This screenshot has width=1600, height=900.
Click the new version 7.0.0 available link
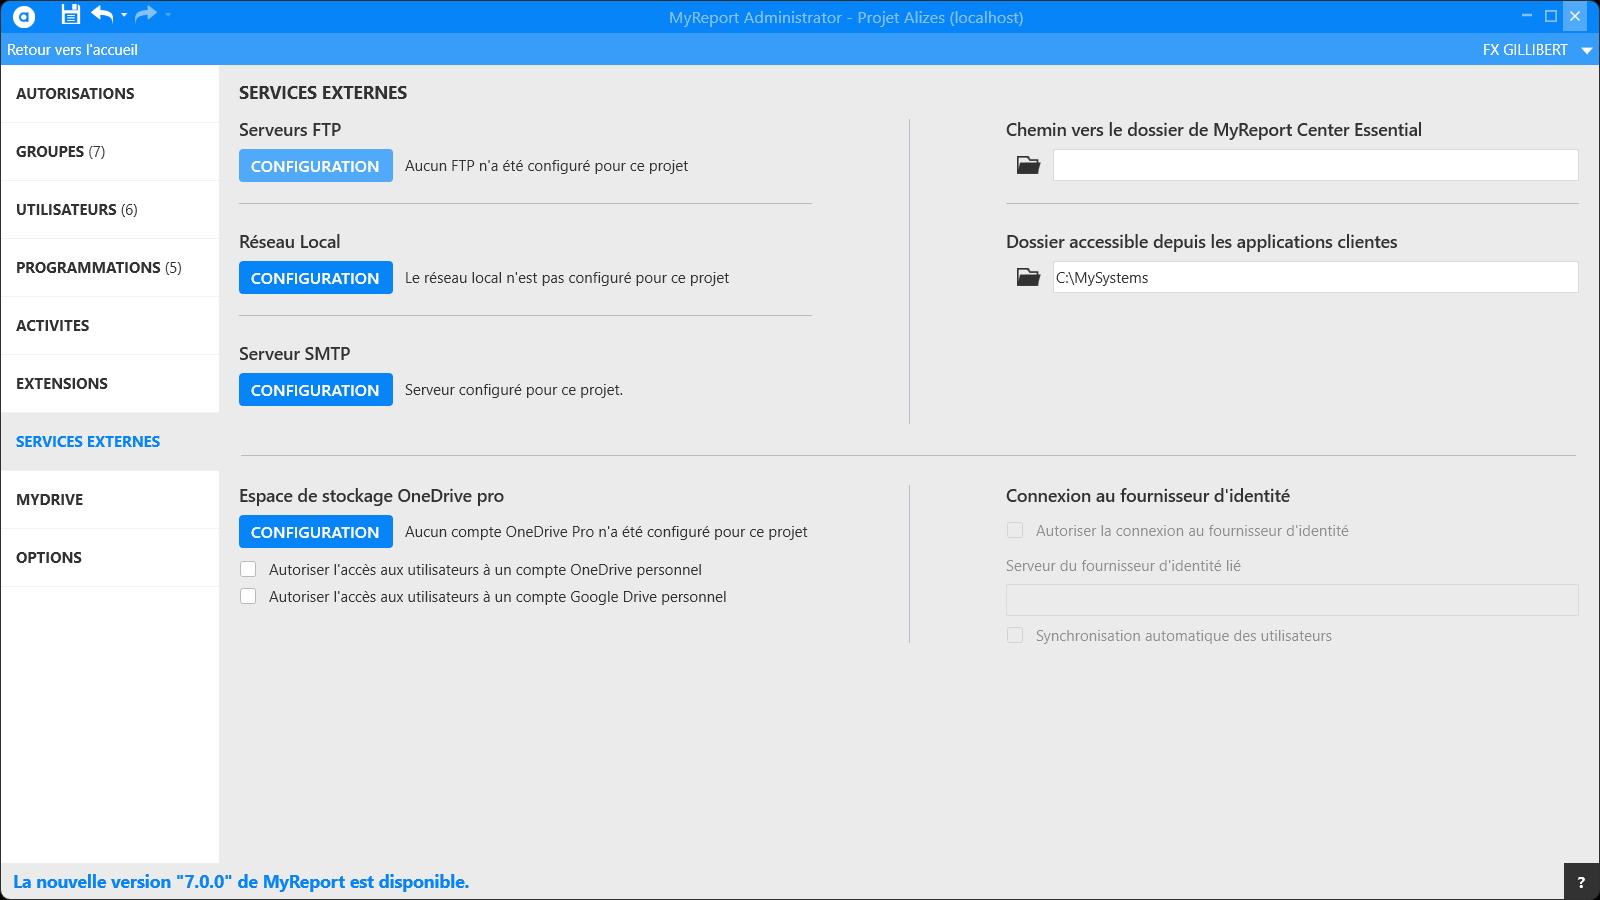(241, 882)
